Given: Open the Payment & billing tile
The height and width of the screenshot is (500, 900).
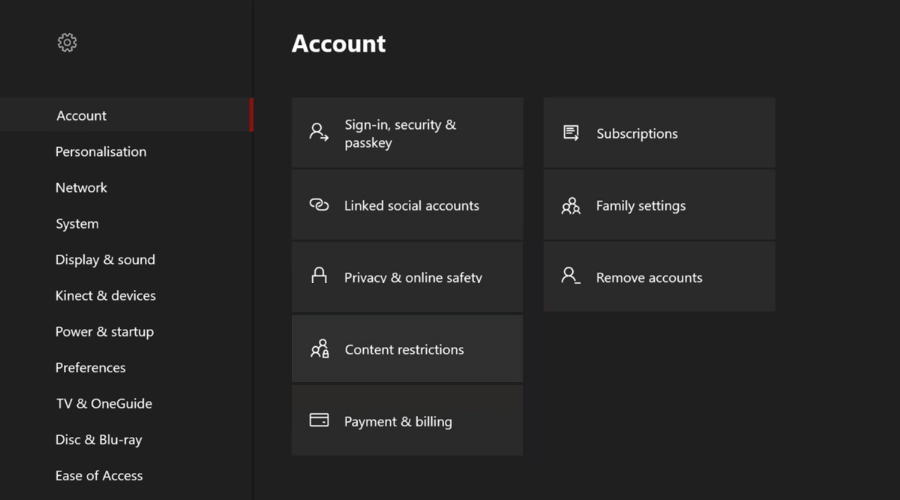Looking at the screenshot, I should click(407, 421).
